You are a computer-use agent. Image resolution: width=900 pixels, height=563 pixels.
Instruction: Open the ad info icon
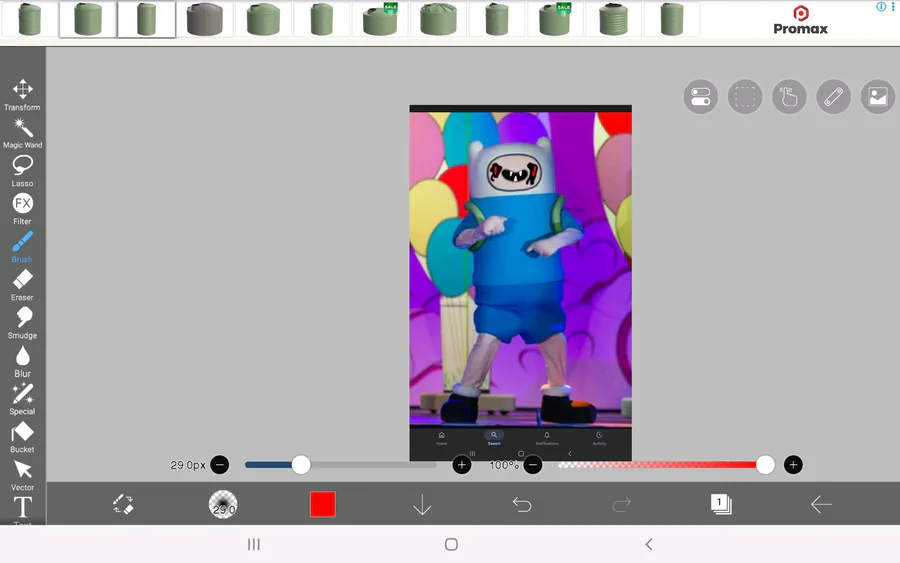[x=881, y=7]
